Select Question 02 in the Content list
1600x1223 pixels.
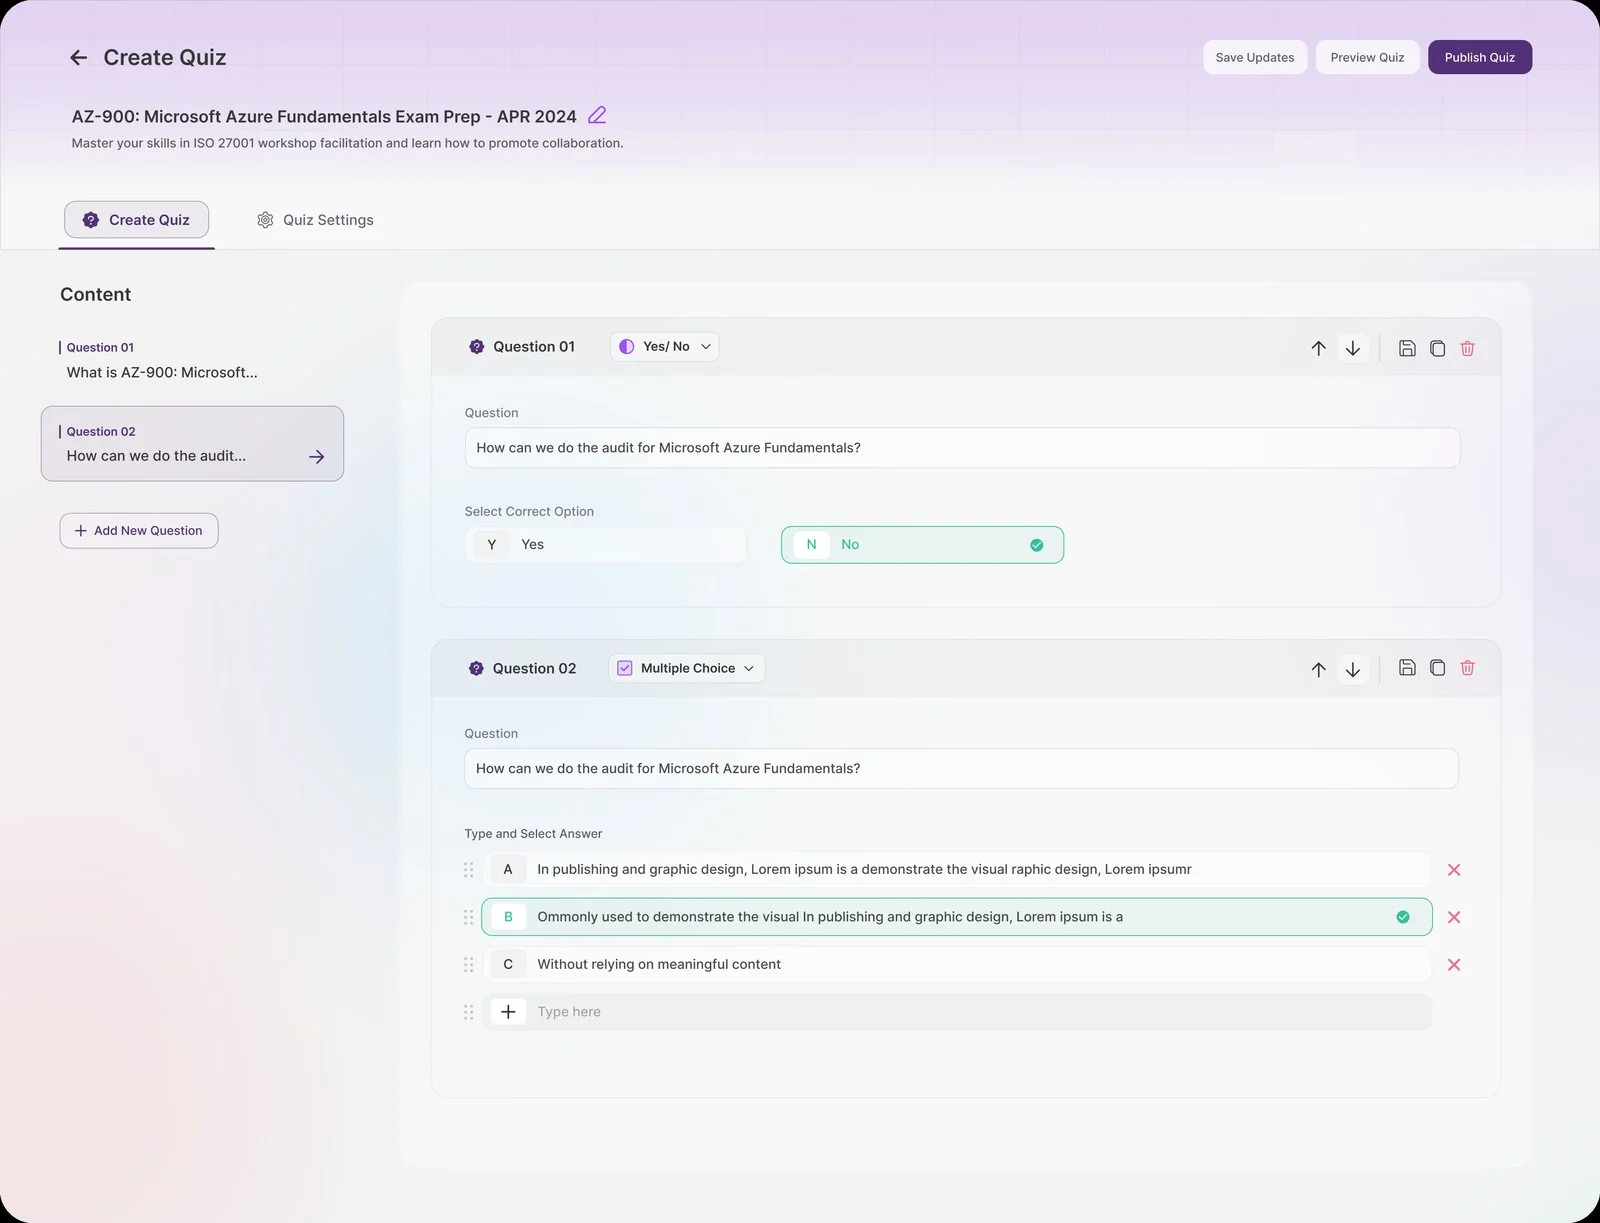click(192, 444)
